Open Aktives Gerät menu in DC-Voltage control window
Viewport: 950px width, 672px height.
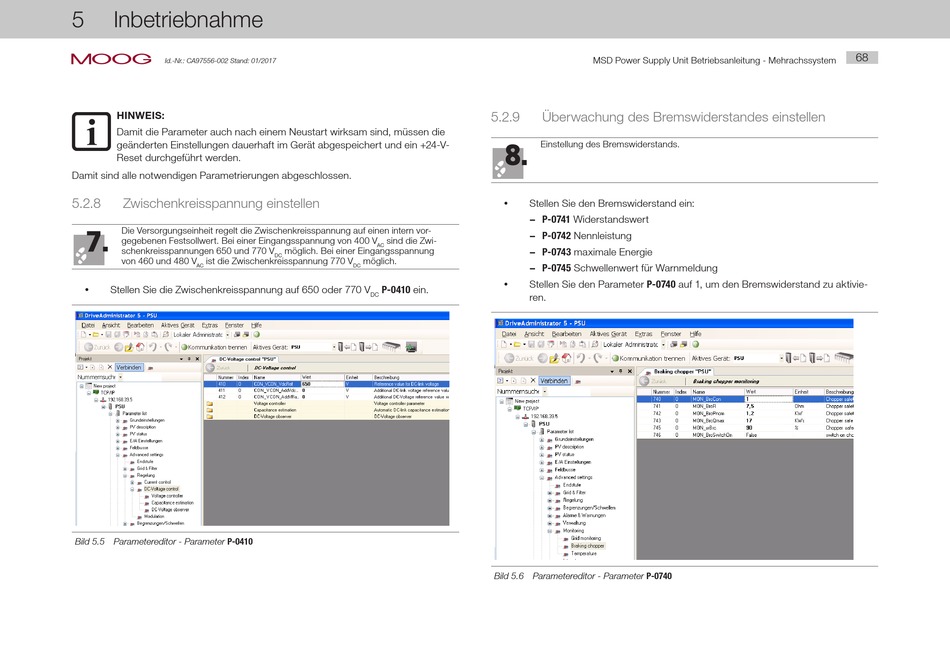coord(178,325)
